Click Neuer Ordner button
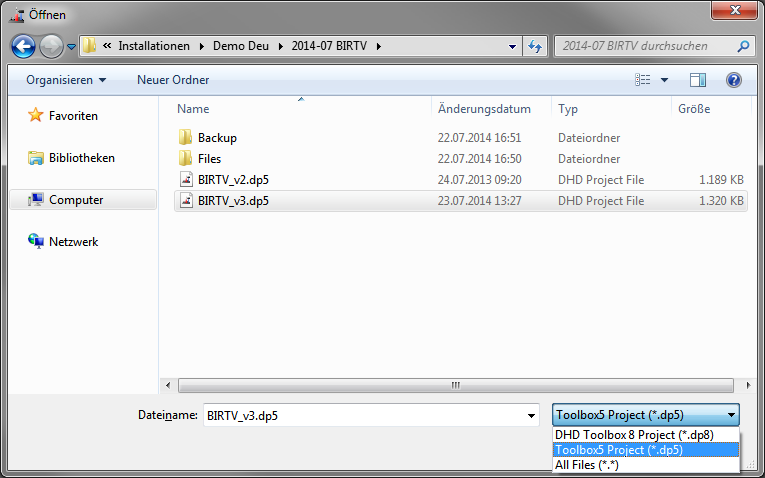The width and height of the screenshot is (765, 478). 173,80
